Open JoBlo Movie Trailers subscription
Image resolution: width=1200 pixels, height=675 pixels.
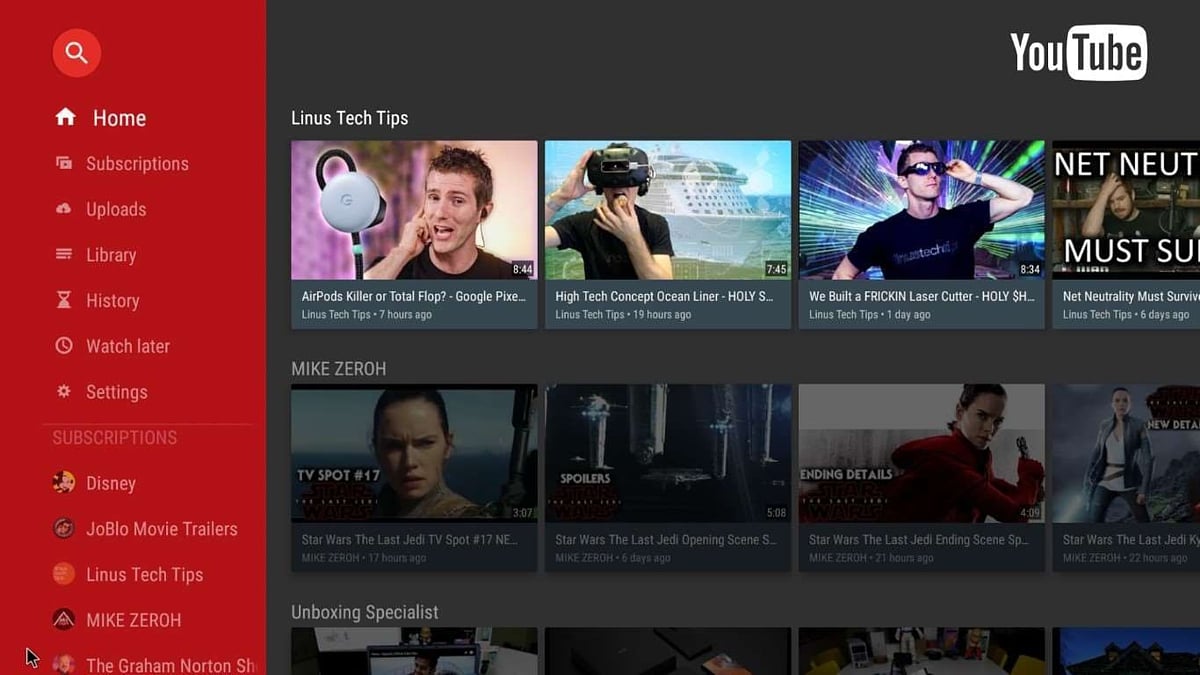coord(162,528)
